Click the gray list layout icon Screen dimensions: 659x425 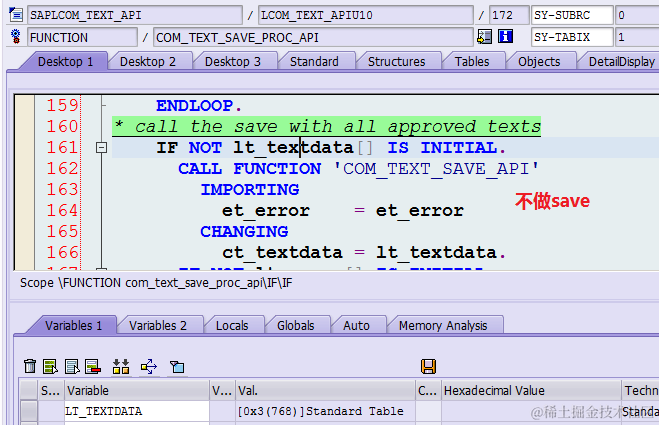pos(72,366)
